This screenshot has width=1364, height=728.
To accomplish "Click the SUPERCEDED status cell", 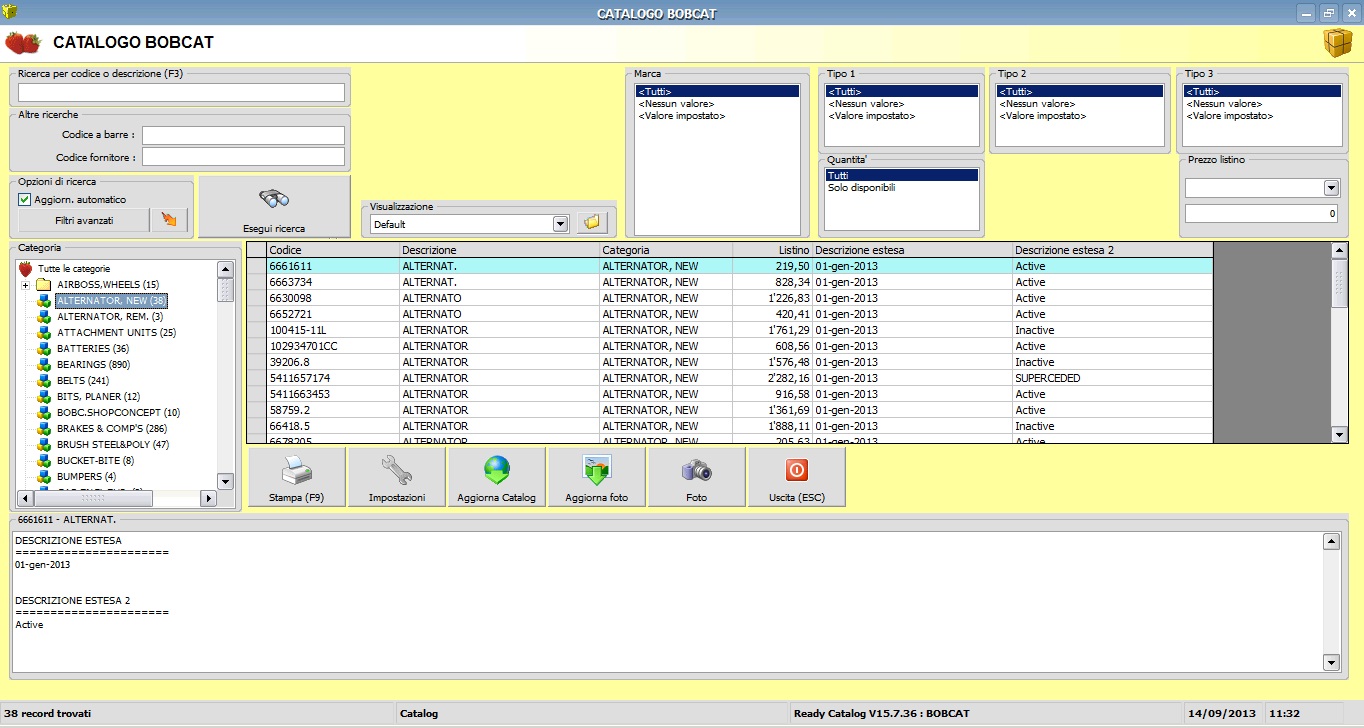I will click(1112, 378).
